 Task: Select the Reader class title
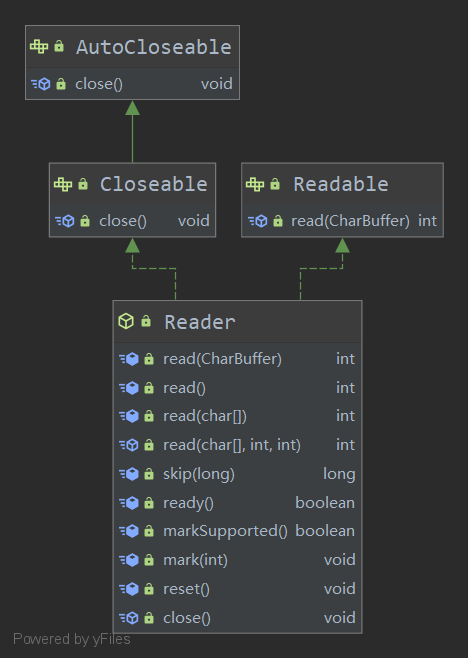(x=200, y=322)
